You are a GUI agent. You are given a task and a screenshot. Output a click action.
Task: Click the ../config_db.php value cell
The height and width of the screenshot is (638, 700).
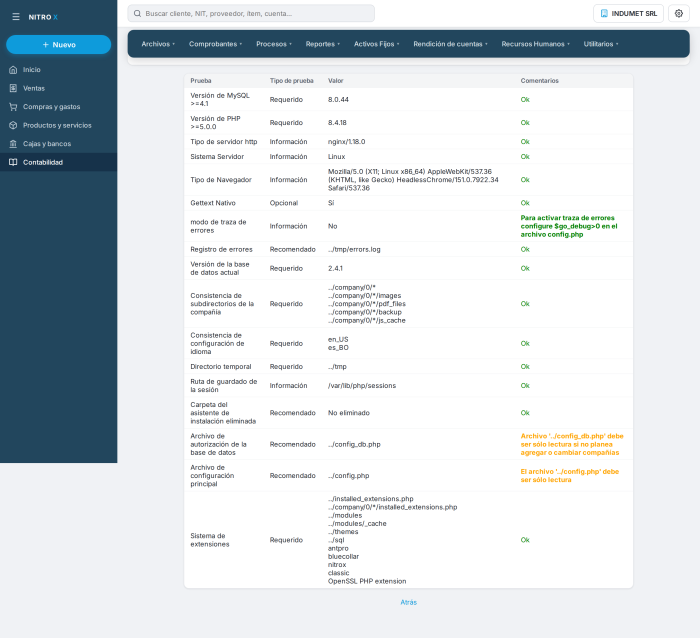click(354, 445)
